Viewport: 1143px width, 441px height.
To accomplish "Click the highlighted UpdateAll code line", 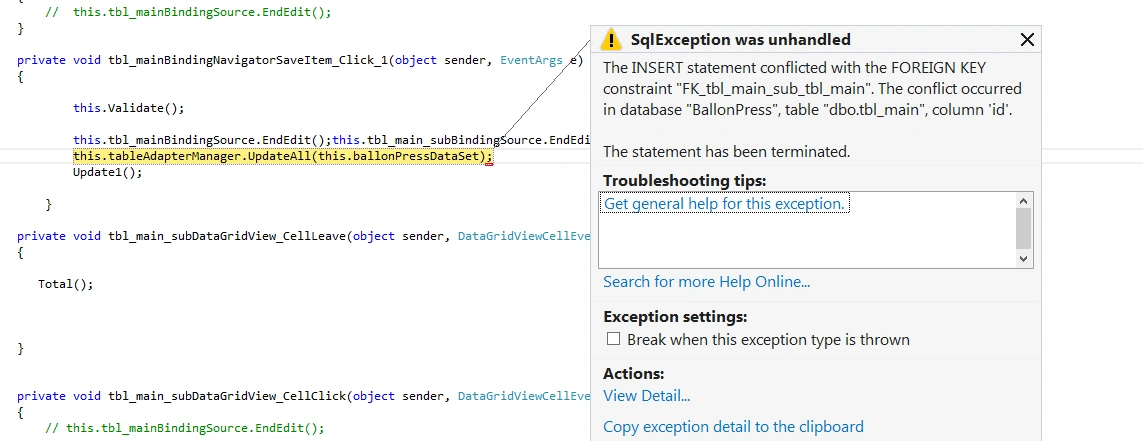I will 283,156.
